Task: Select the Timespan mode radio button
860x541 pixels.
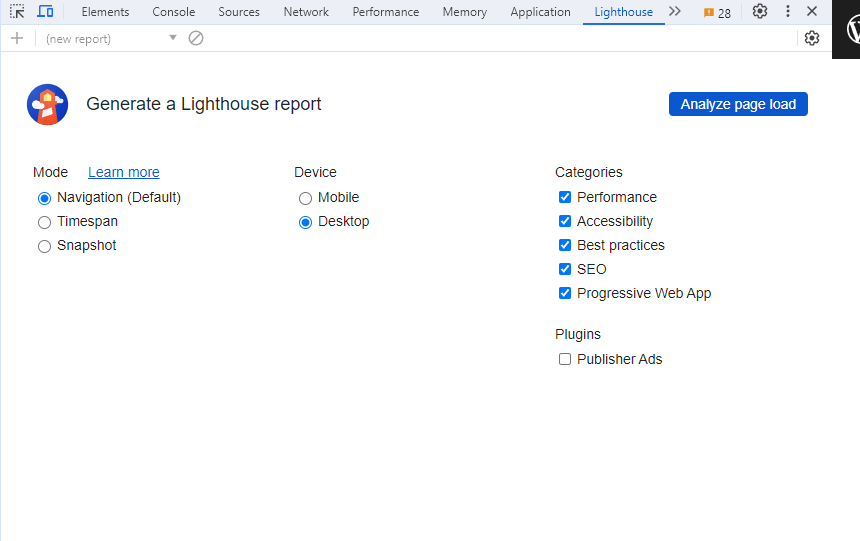Action: 44,222
